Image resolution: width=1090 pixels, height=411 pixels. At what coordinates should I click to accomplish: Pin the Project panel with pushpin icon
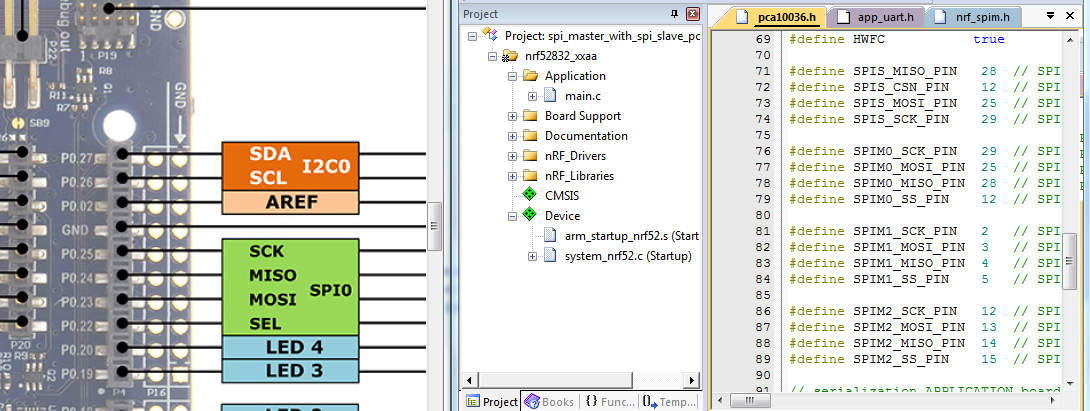(x=674, y=14)
